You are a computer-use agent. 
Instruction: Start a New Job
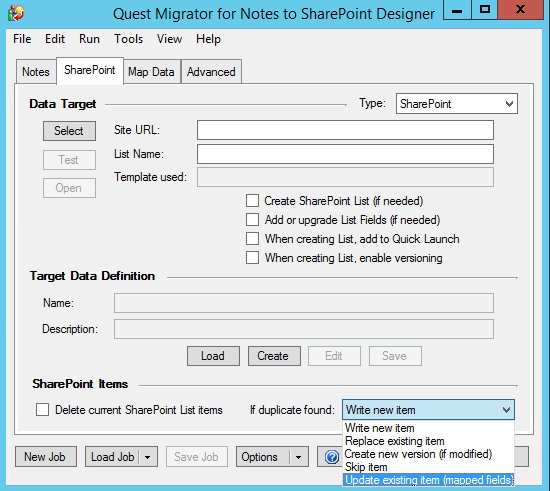(46, 457)
